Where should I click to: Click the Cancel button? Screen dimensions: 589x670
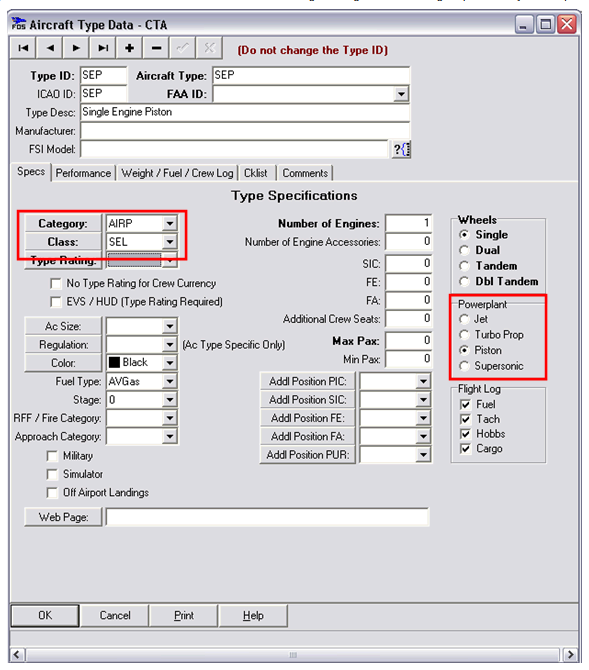115,616
